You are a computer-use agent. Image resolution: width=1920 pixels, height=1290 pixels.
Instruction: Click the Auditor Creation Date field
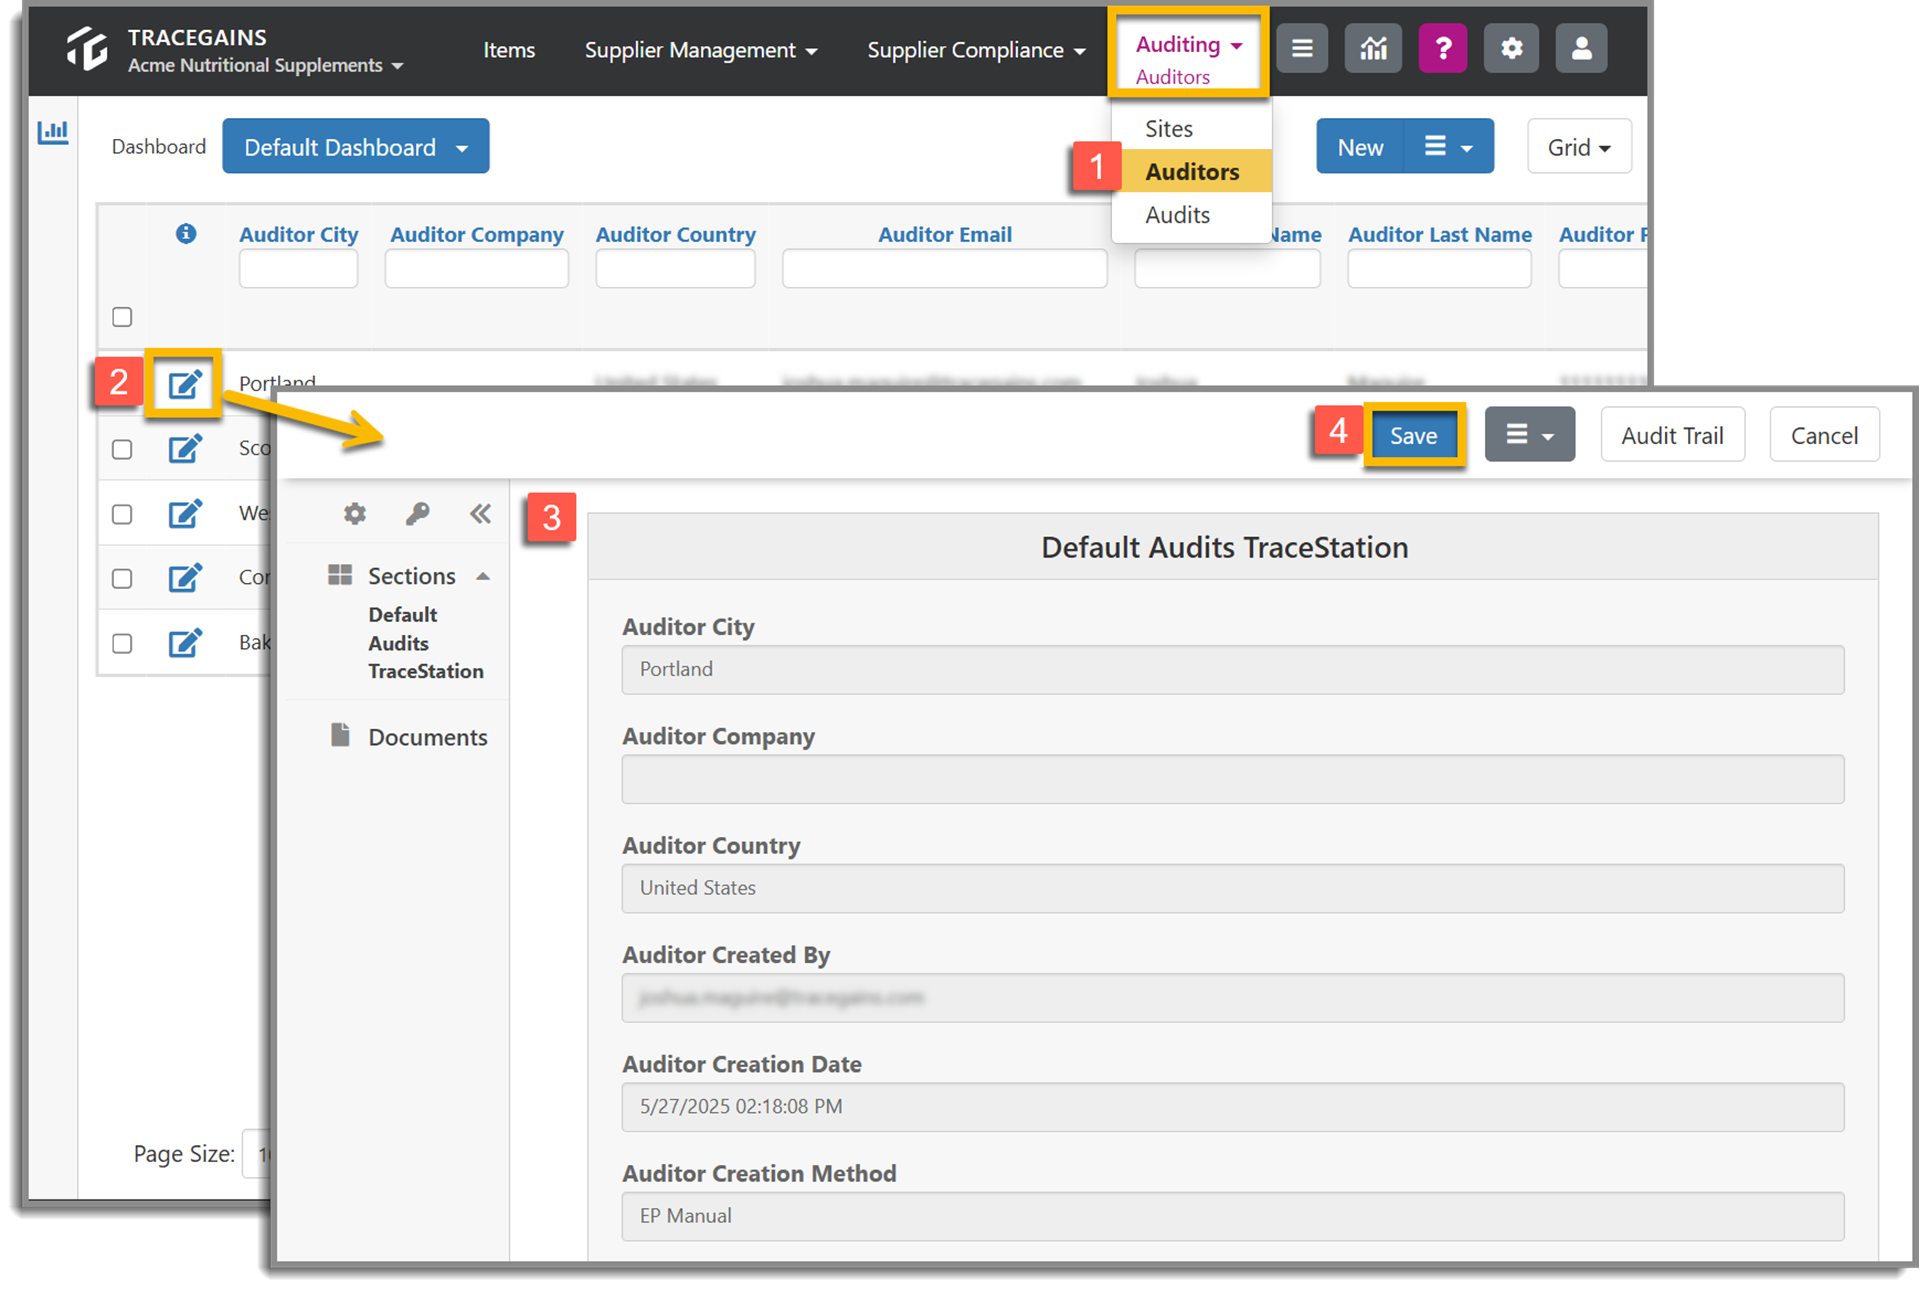pyautogui.click(x=1232, y=1107)
